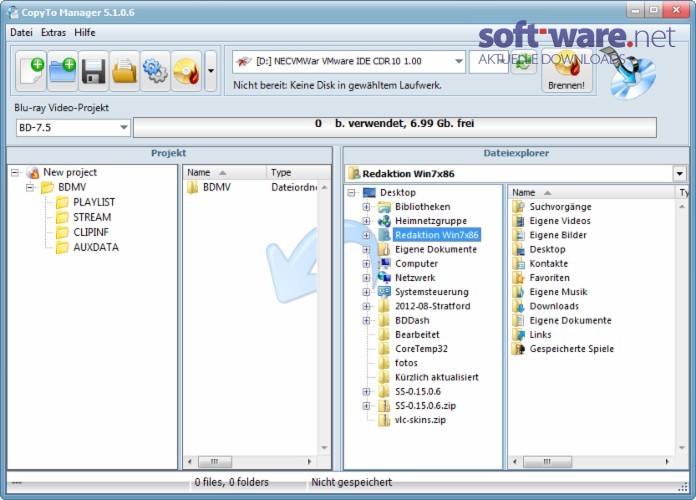The width and height of the screenshot is (696, 500).
Task: Collapse the BDMV tree node
Action: [29, 187]
